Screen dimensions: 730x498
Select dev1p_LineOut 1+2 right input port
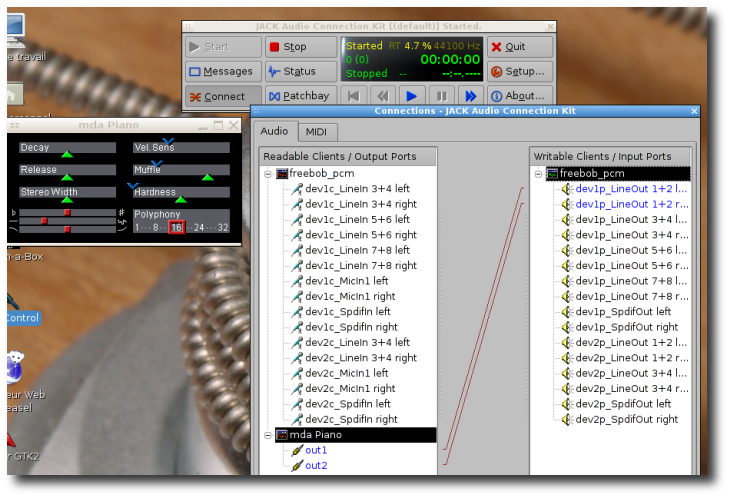(632, 204)
